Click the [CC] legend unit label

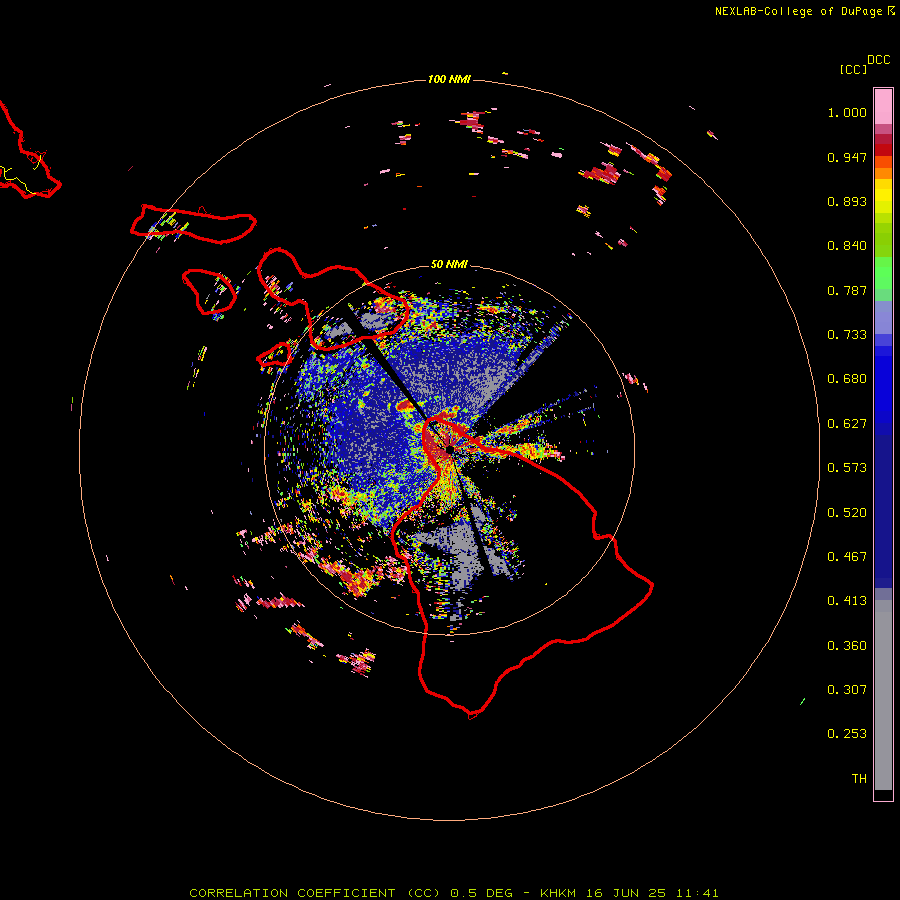click(853, 69)
